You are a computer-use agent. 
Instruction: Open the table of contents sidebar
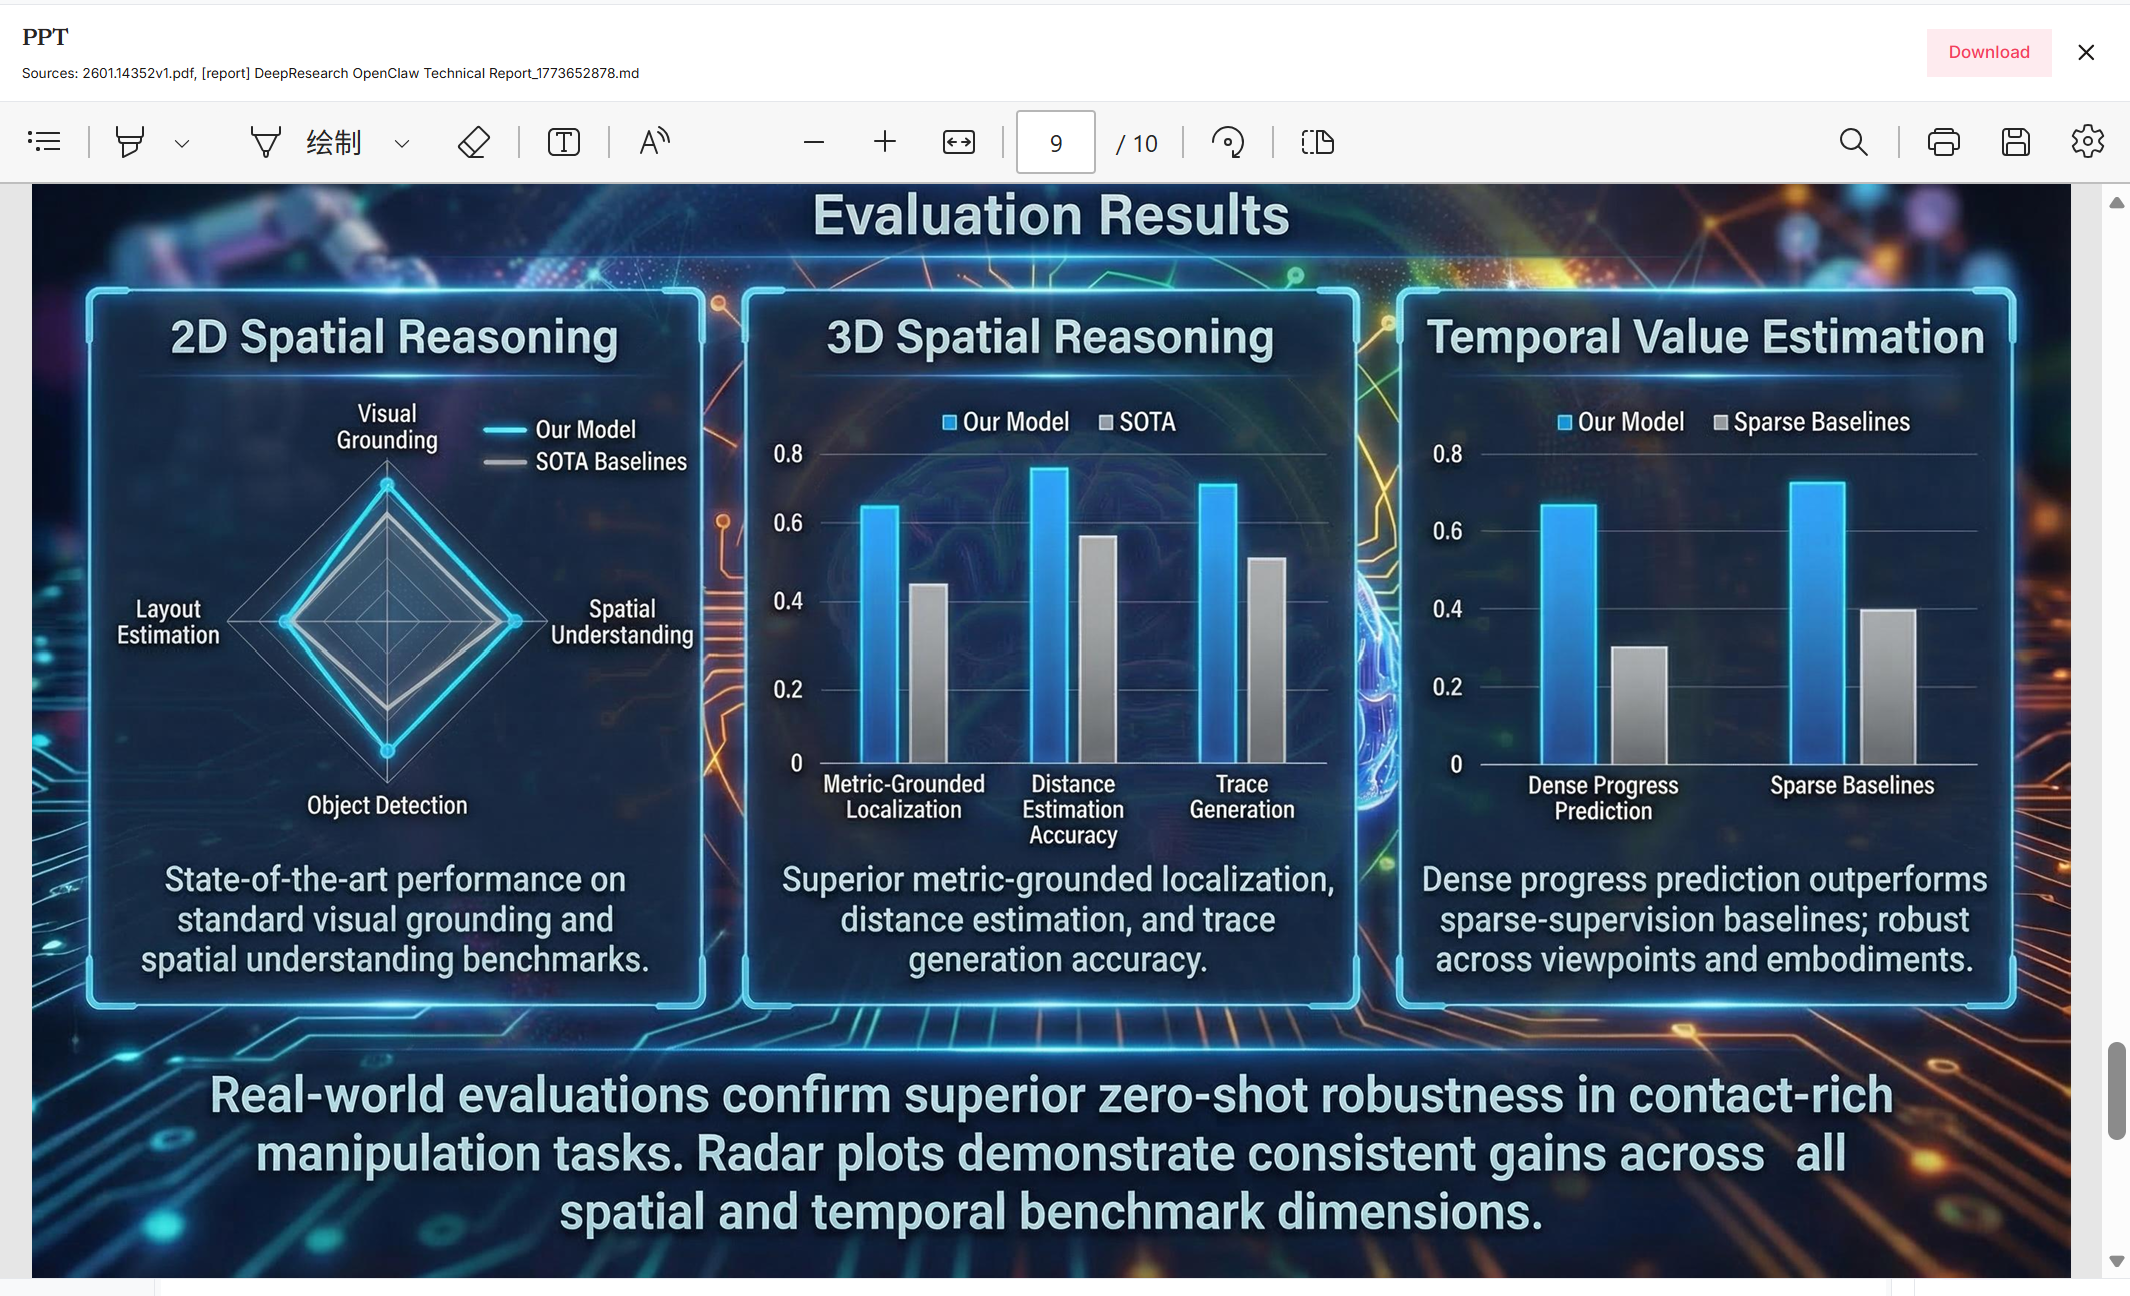point(44,142)
